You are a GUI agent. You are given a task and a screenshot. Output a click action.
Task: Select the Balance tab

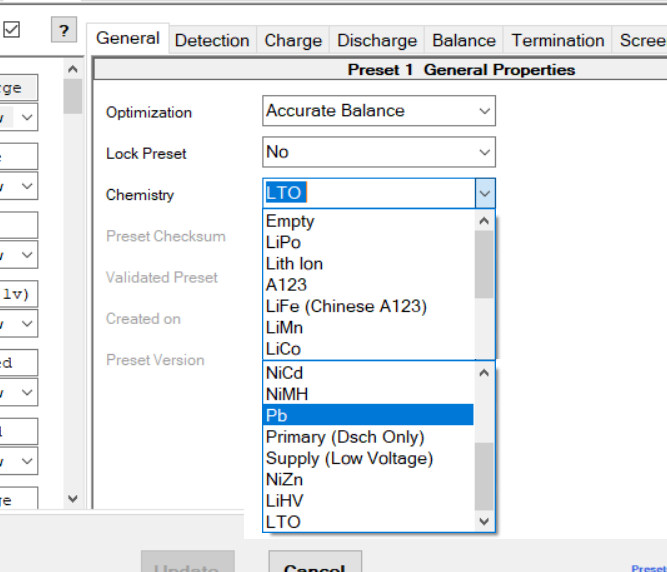point(463,40)
